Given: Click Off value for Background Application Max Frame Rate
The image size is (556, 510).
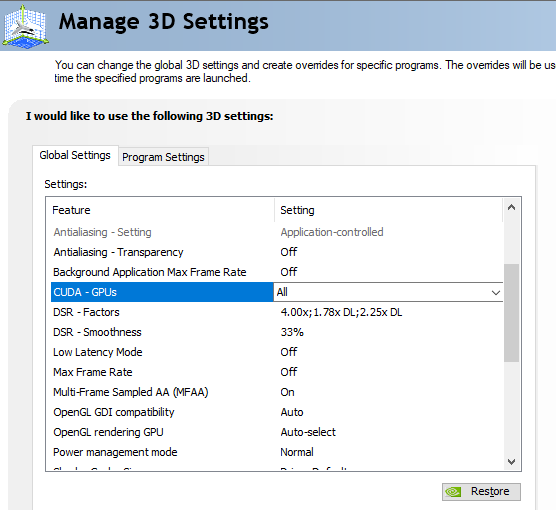Looking at the screenshot, I should [x=289, y=272].
